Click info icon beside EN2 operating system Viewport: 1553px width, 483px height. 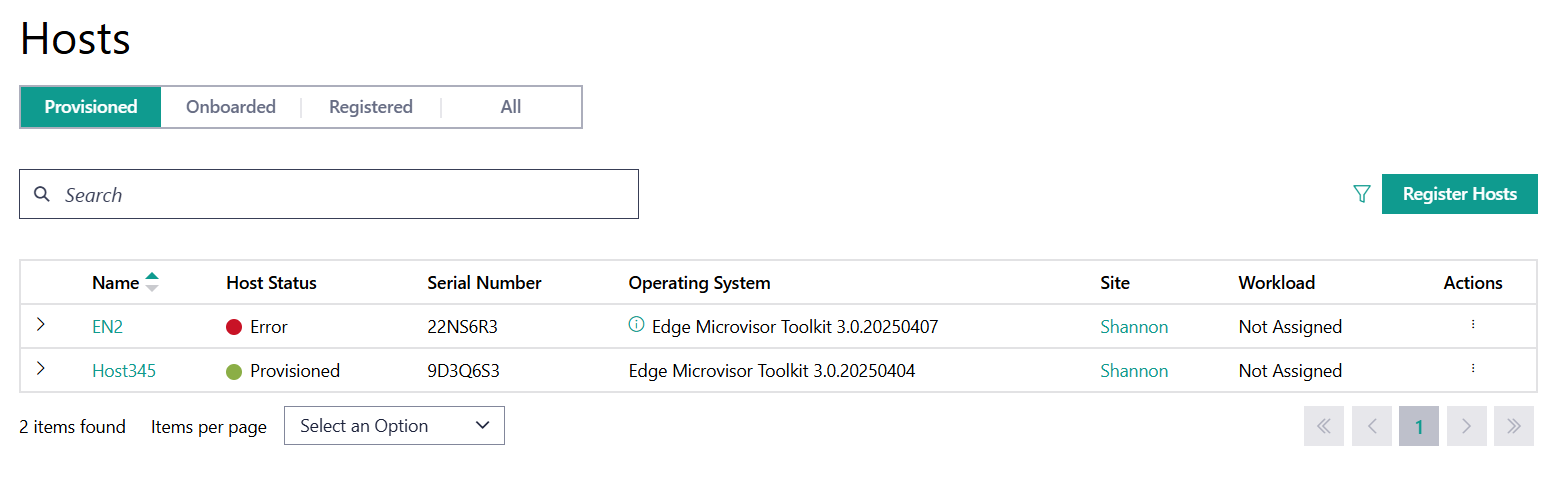pos(636,325)
